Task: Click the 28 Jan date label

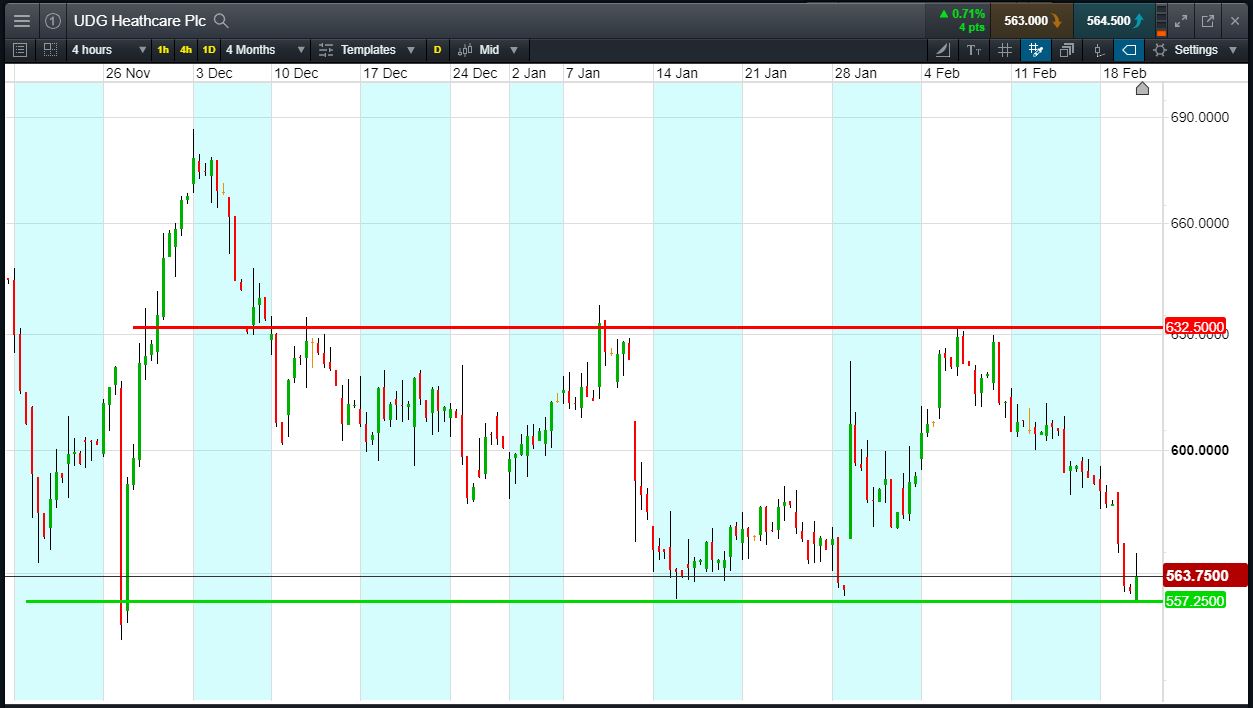Action: coord(856,73)
